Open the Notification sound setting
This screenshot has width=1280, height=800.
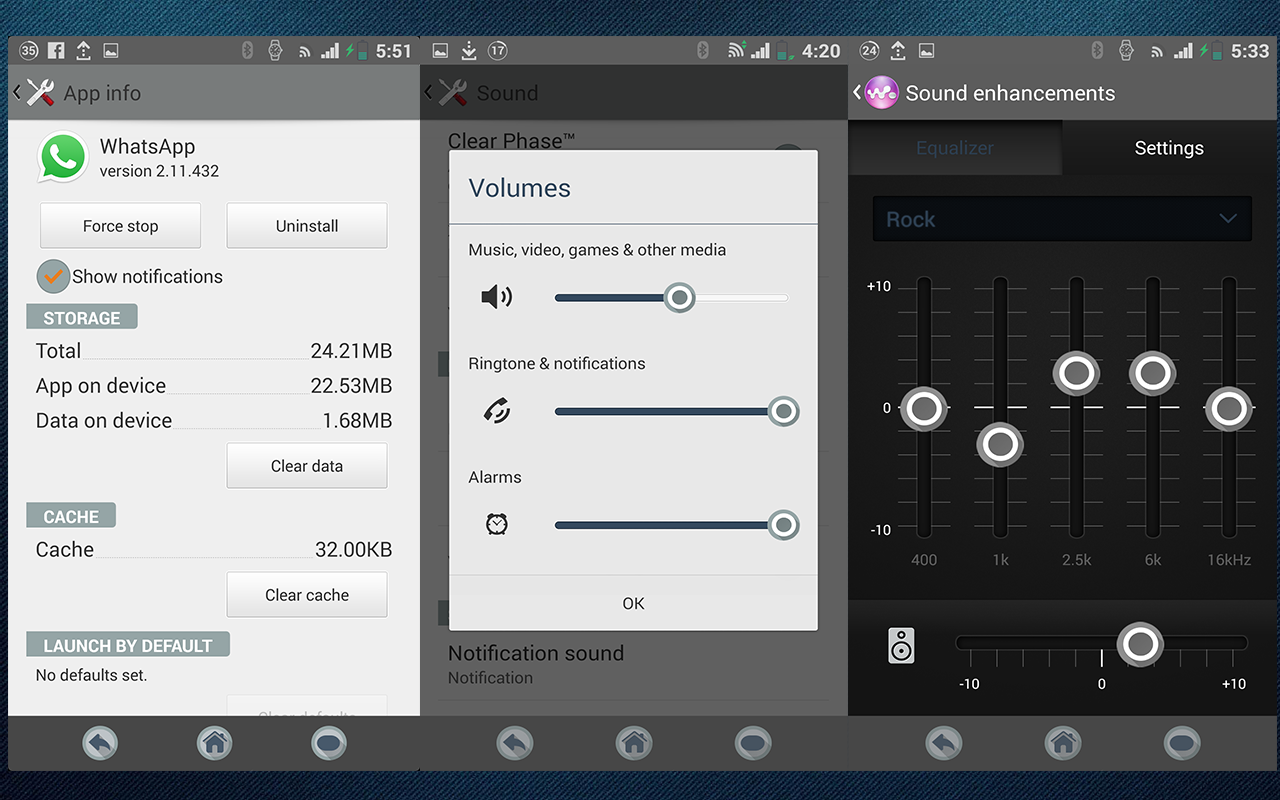tap(633, 664)
